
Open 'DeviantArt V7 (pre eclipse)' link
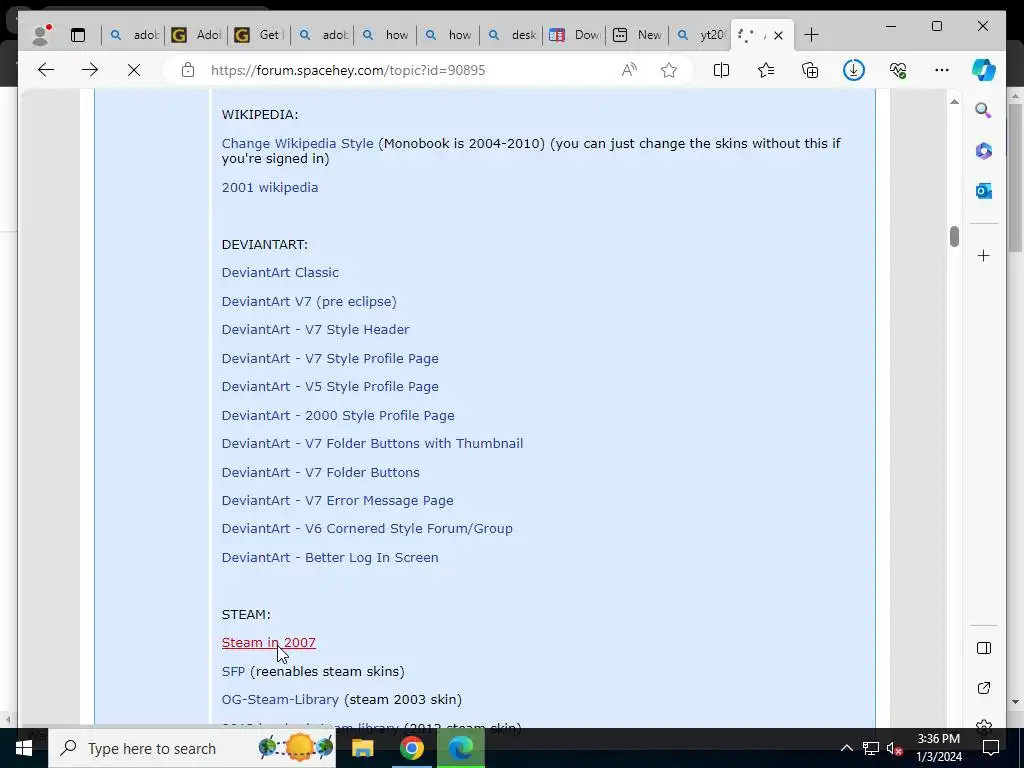coord(309,301)
